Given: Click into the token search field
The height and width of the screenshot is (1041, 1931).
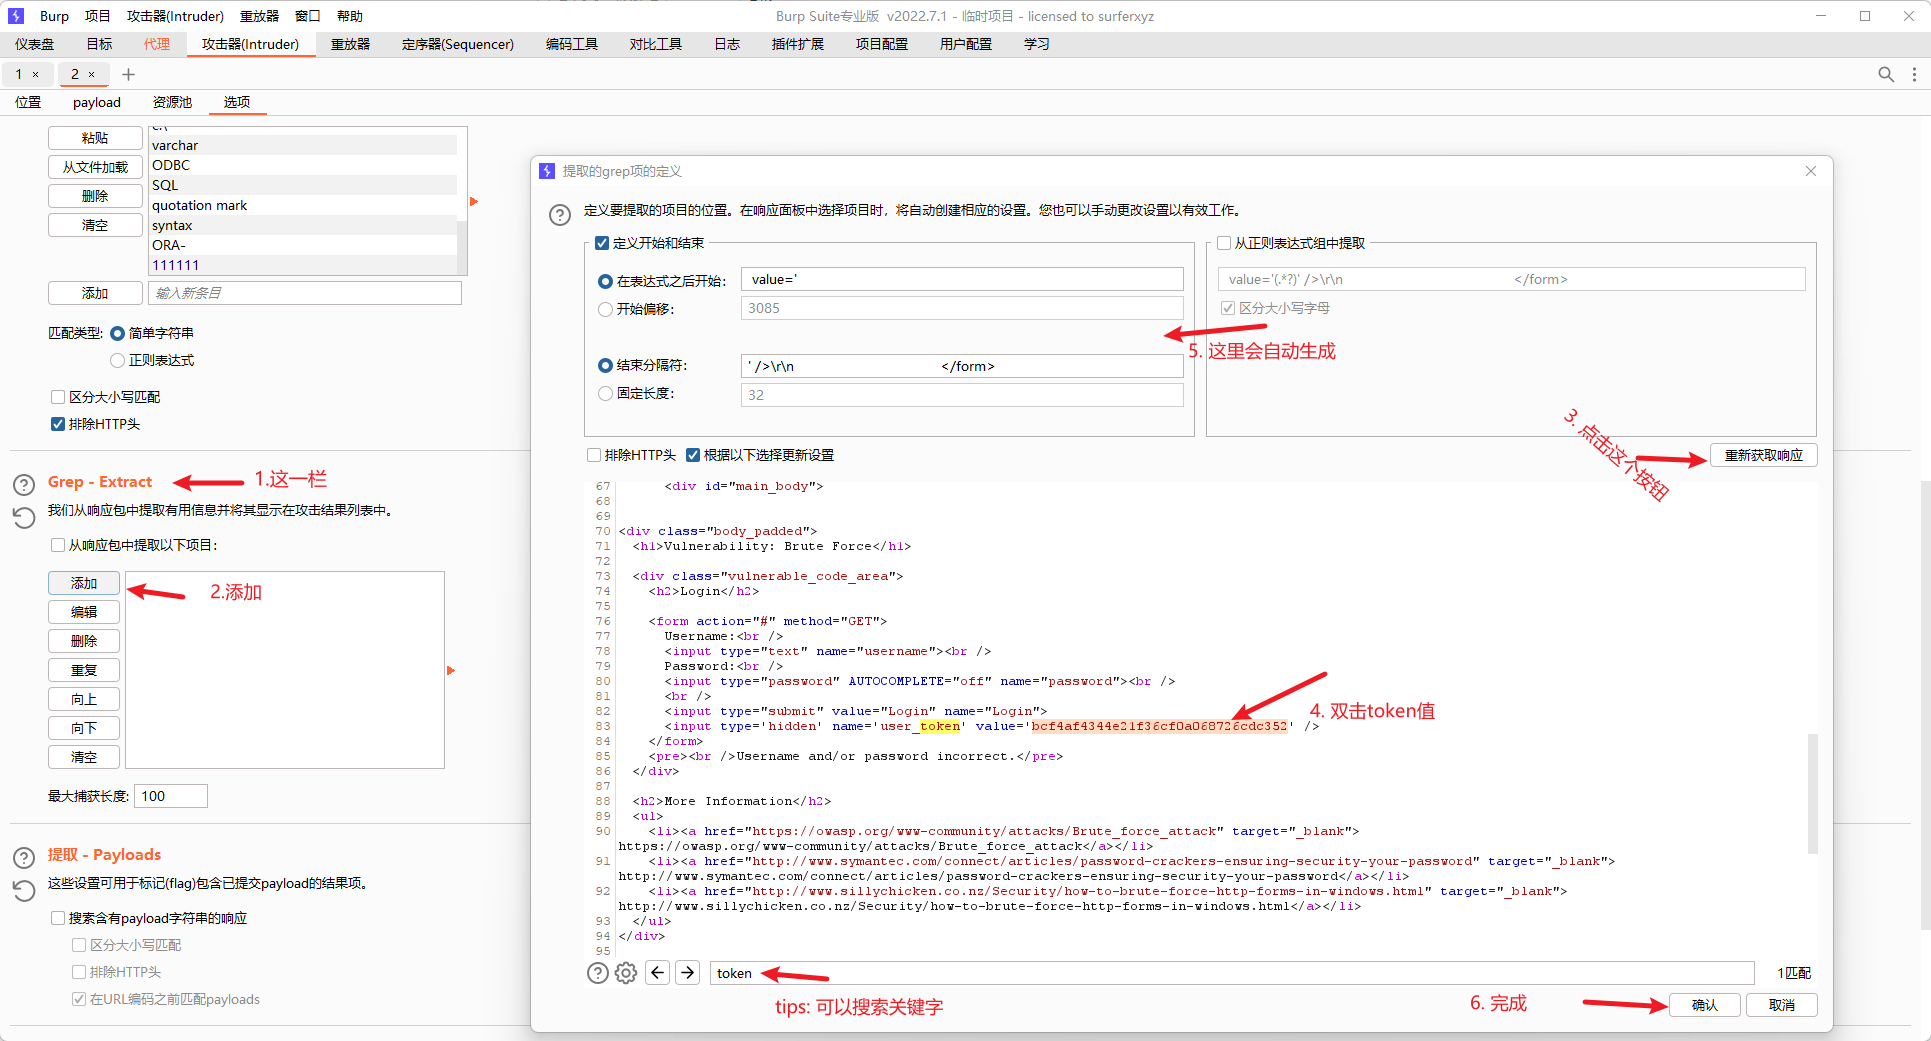Looking at the screenshot, I should click(x=1232, y=973).
